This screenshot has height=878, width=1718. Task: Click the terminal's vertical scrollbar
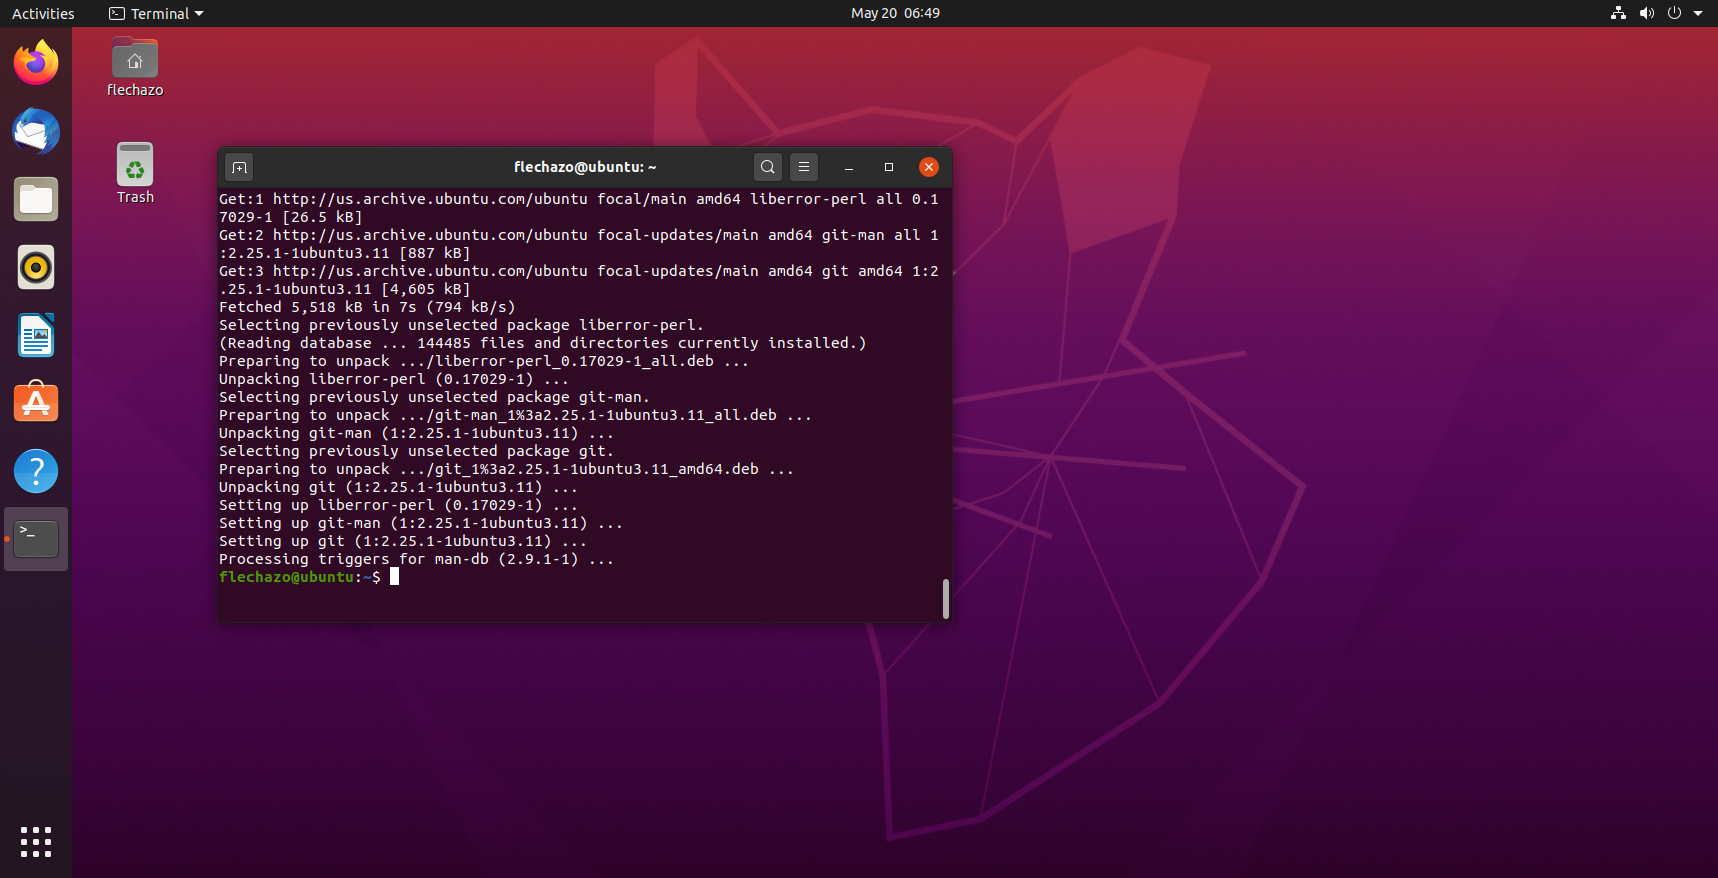(x=945, y=598)
